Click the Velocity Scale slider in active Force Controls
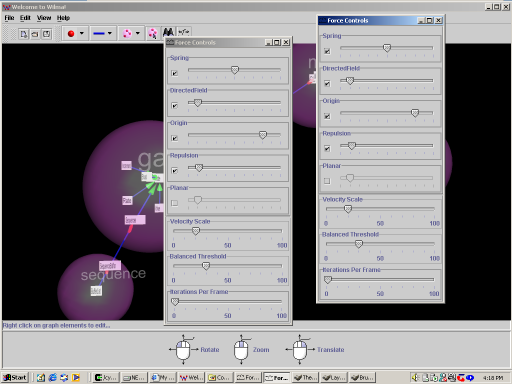The width and height of the screenshot is (512, 384). (x=380, y=209)
